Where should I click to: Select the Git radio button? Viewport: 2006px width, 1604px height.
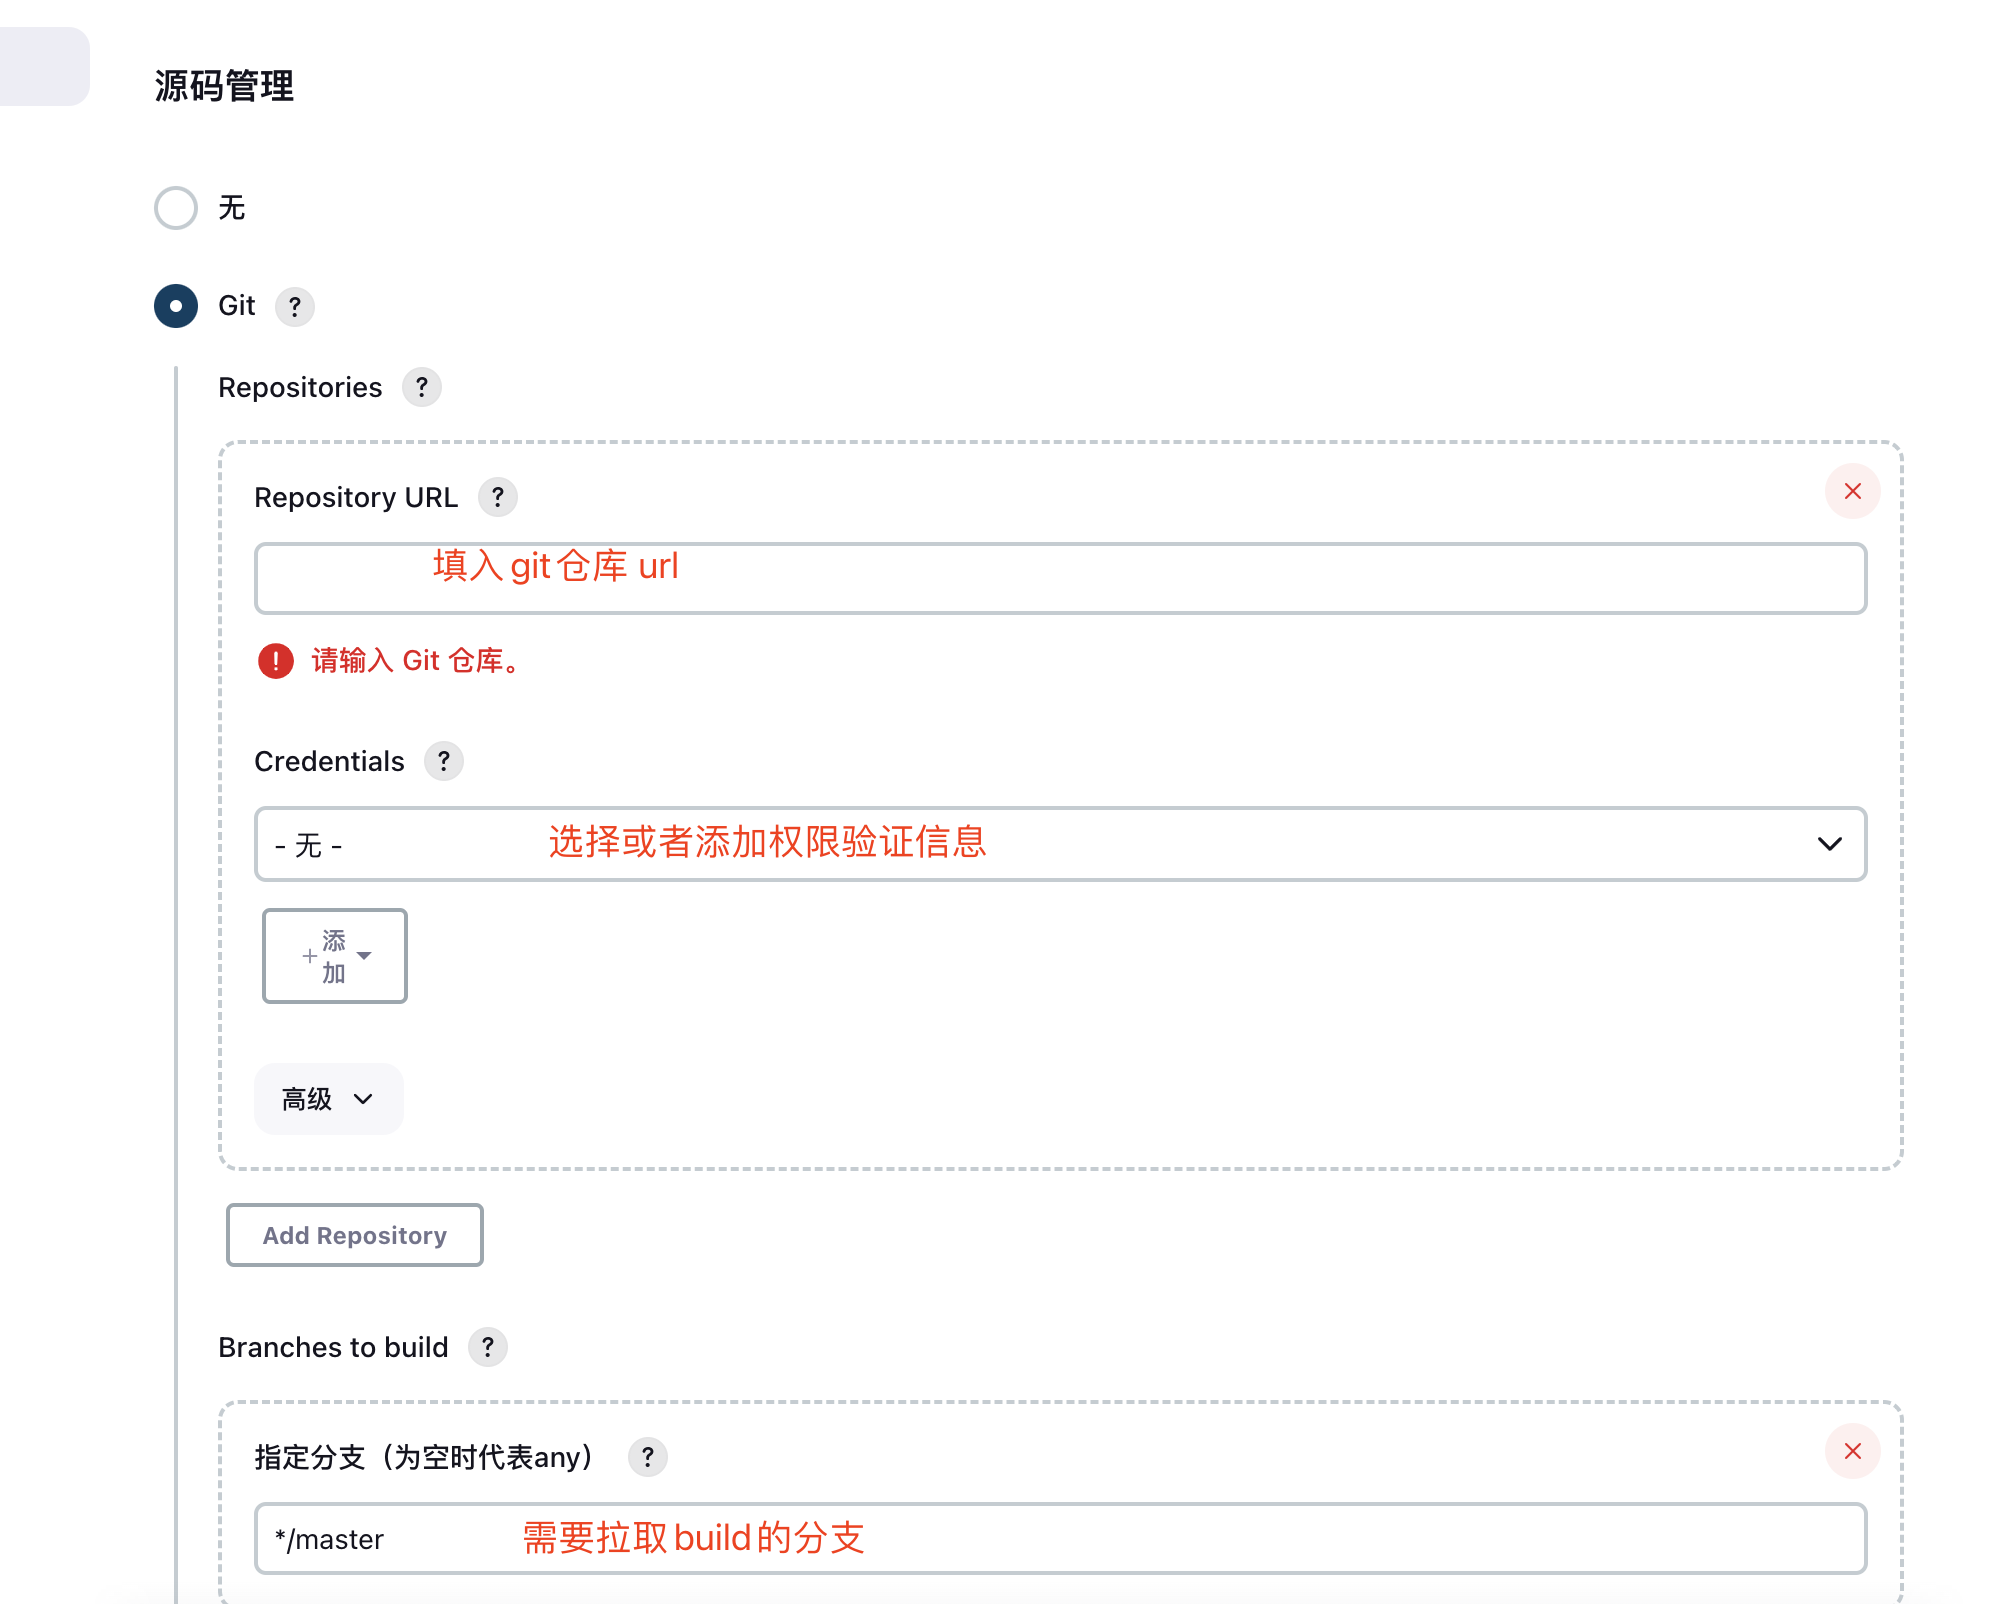click(x=176, y=306)
